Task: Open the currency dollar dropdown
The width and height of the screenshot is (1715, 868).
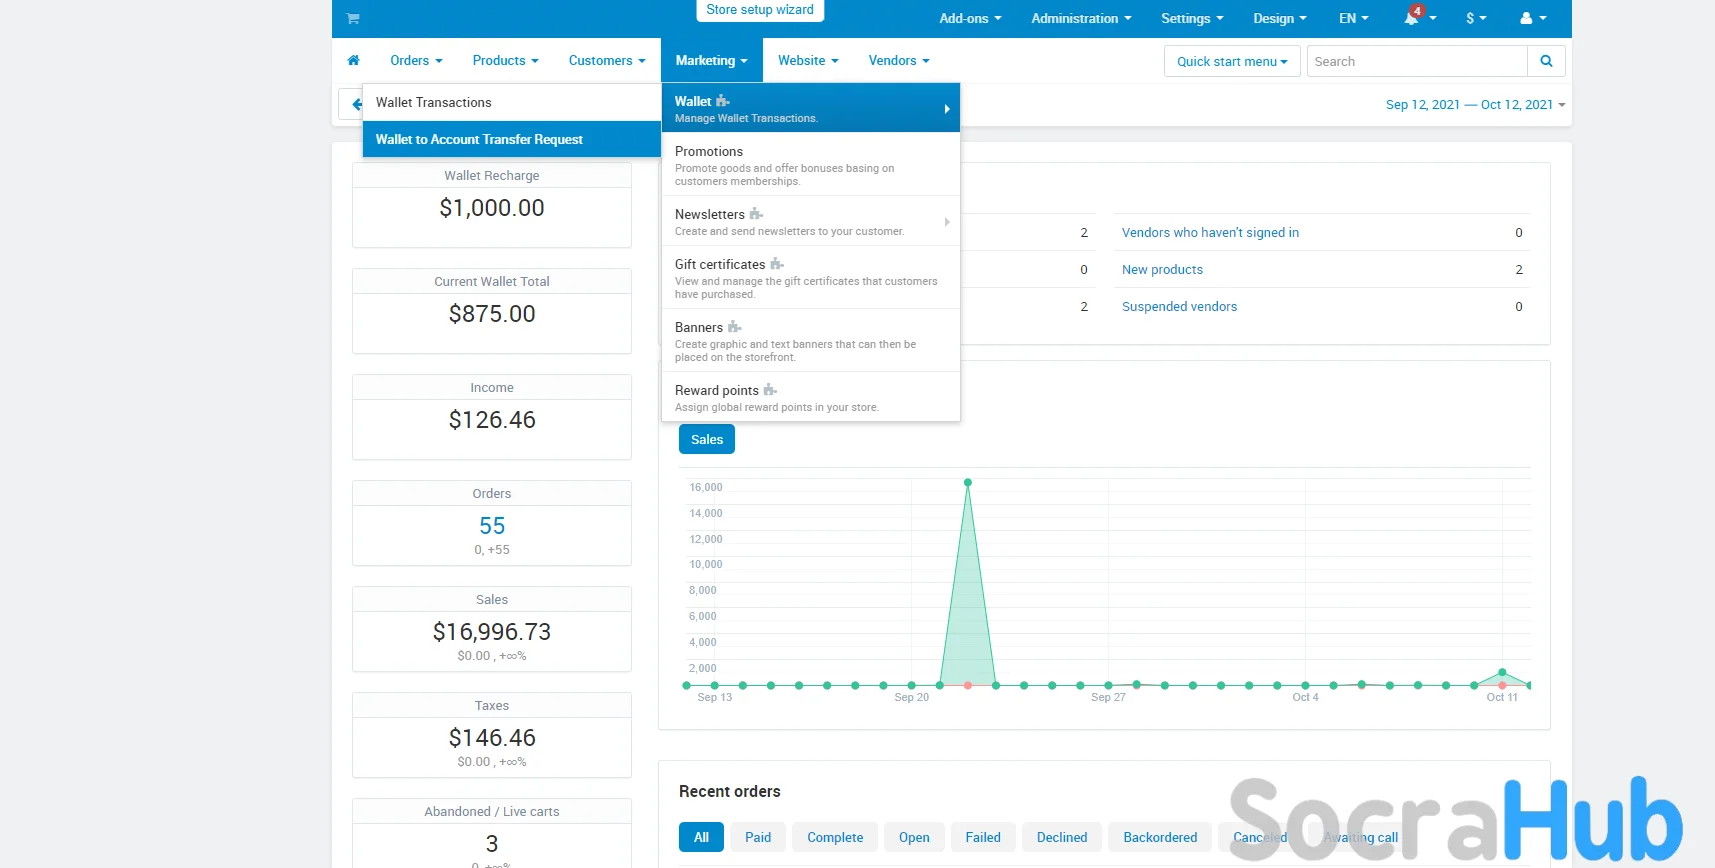Action: (1475, 18)
